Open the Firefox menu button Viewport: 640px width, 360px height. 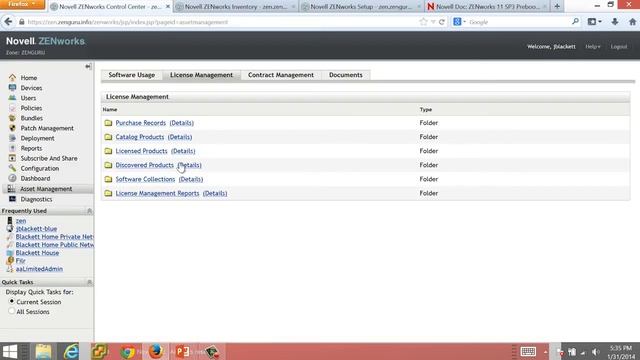pyautogui.click(x=23, y=4)
